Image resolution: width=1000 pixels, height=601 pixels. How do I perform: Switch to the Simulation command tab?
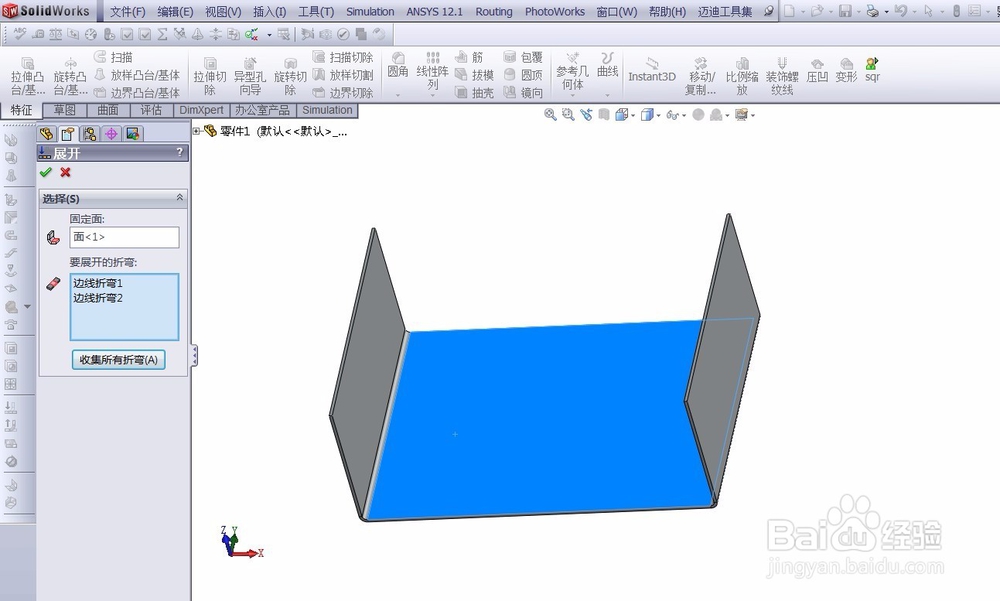(x=327, y=110)
